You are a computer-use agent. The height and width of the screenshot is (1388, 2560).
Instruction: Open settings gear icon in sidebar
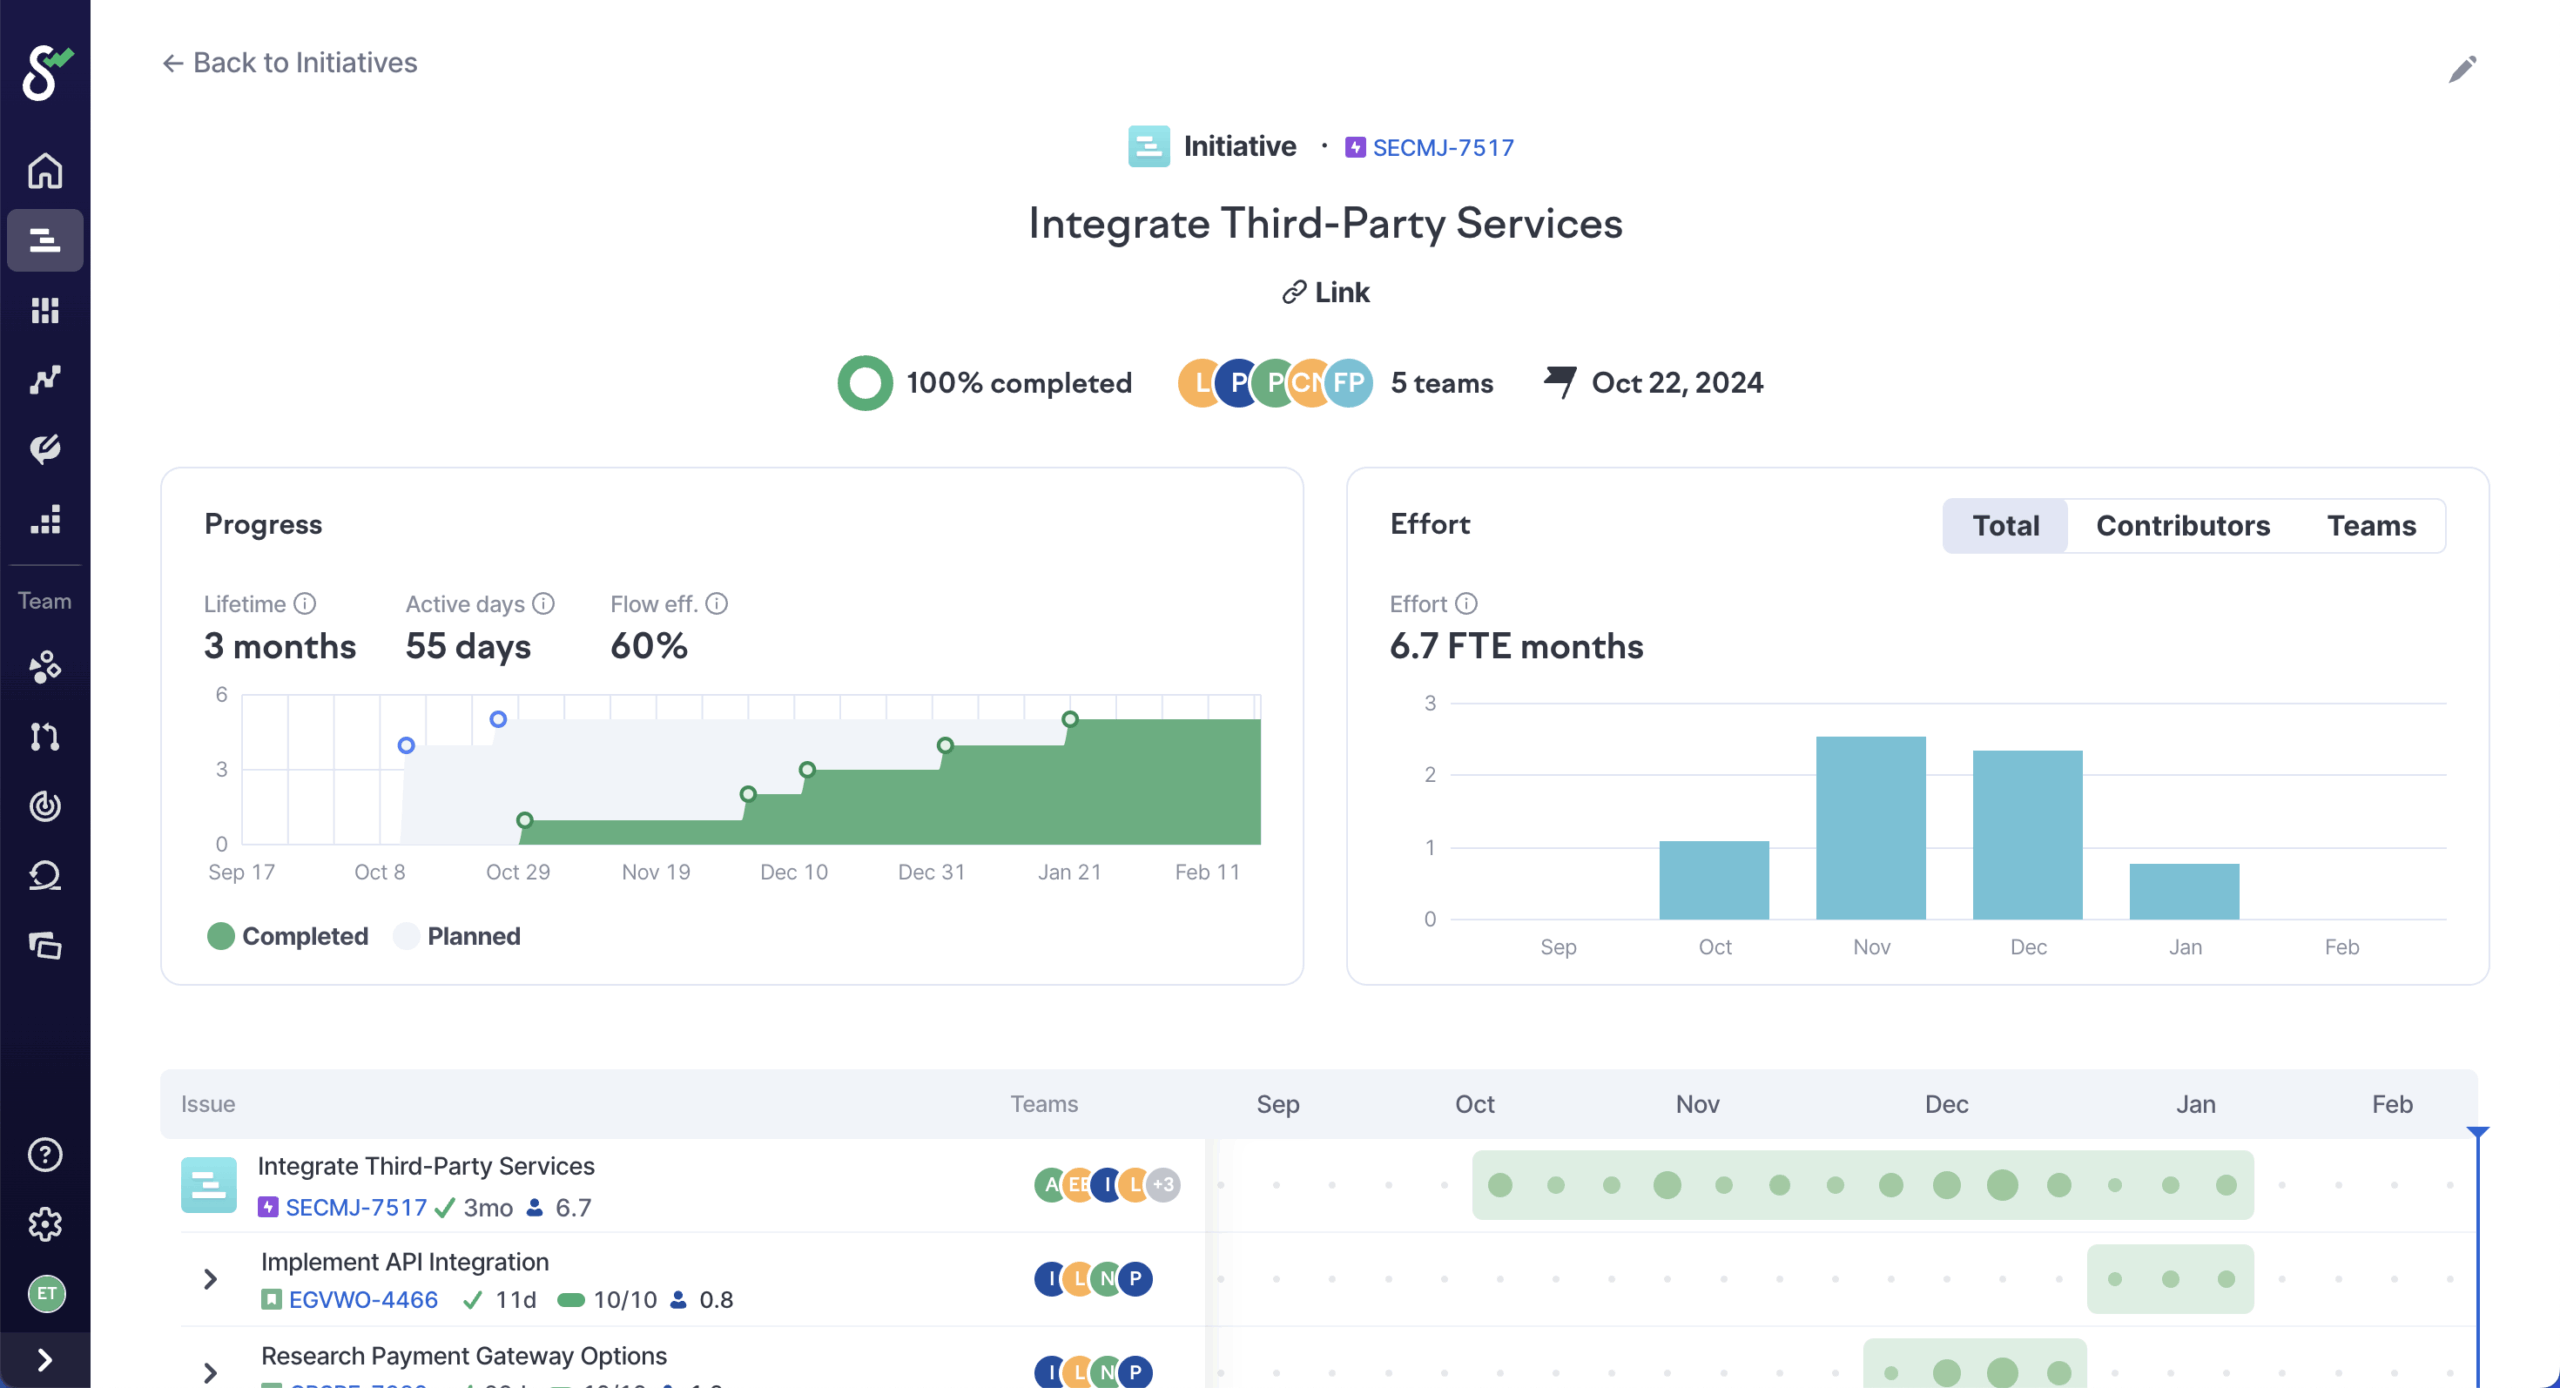(x=45, y=1224)
